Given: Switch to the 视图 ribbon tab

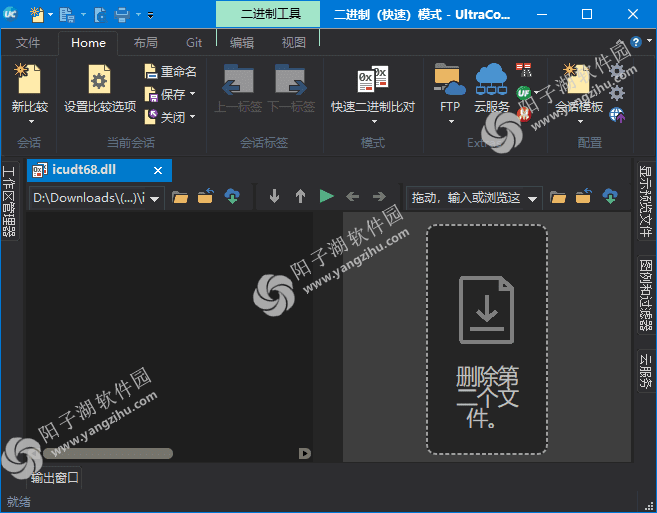Looking at the screenshot, I should (293, 43).
